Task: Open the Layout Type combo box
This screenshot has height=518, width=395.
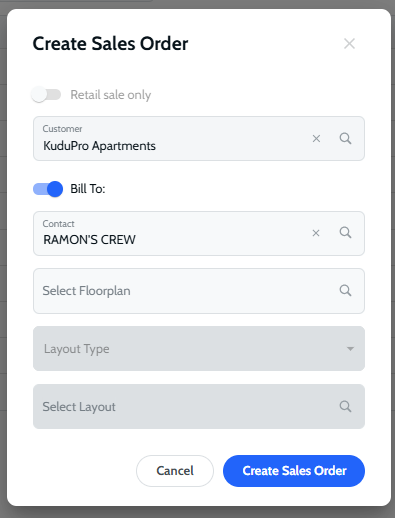Action: [199, 348]
